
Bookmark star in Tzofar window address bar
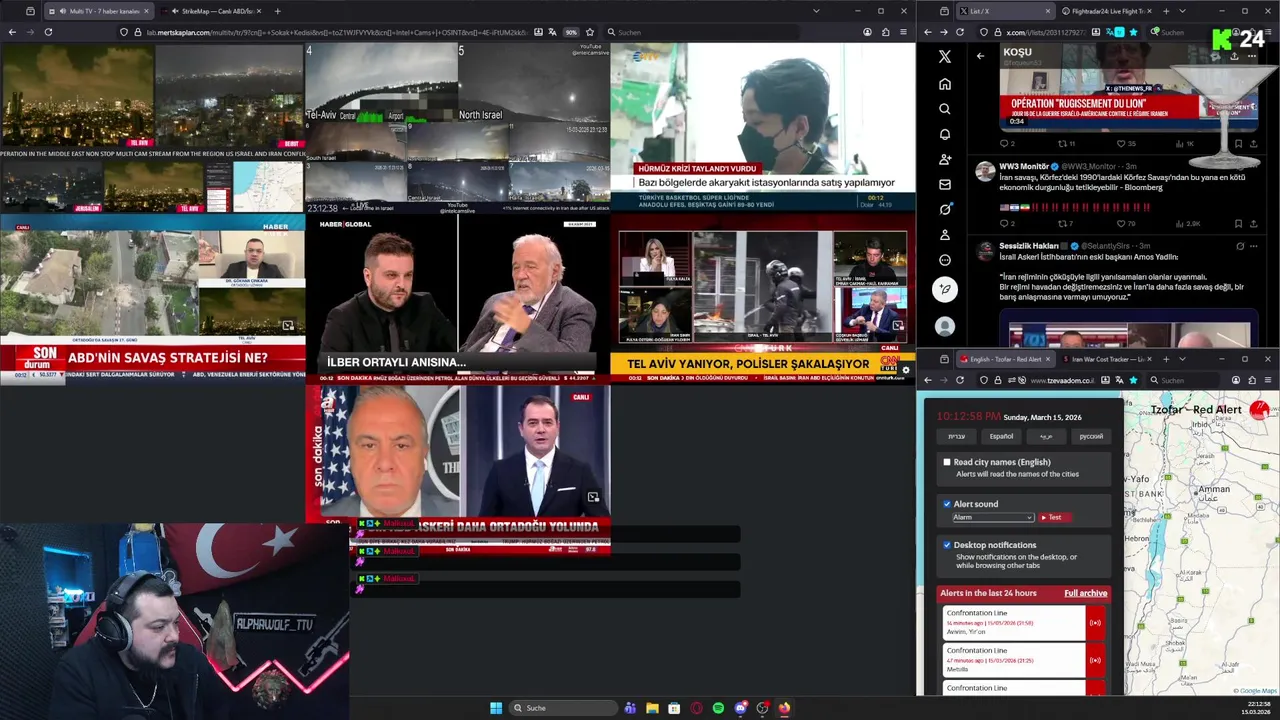coord(1133,380)
